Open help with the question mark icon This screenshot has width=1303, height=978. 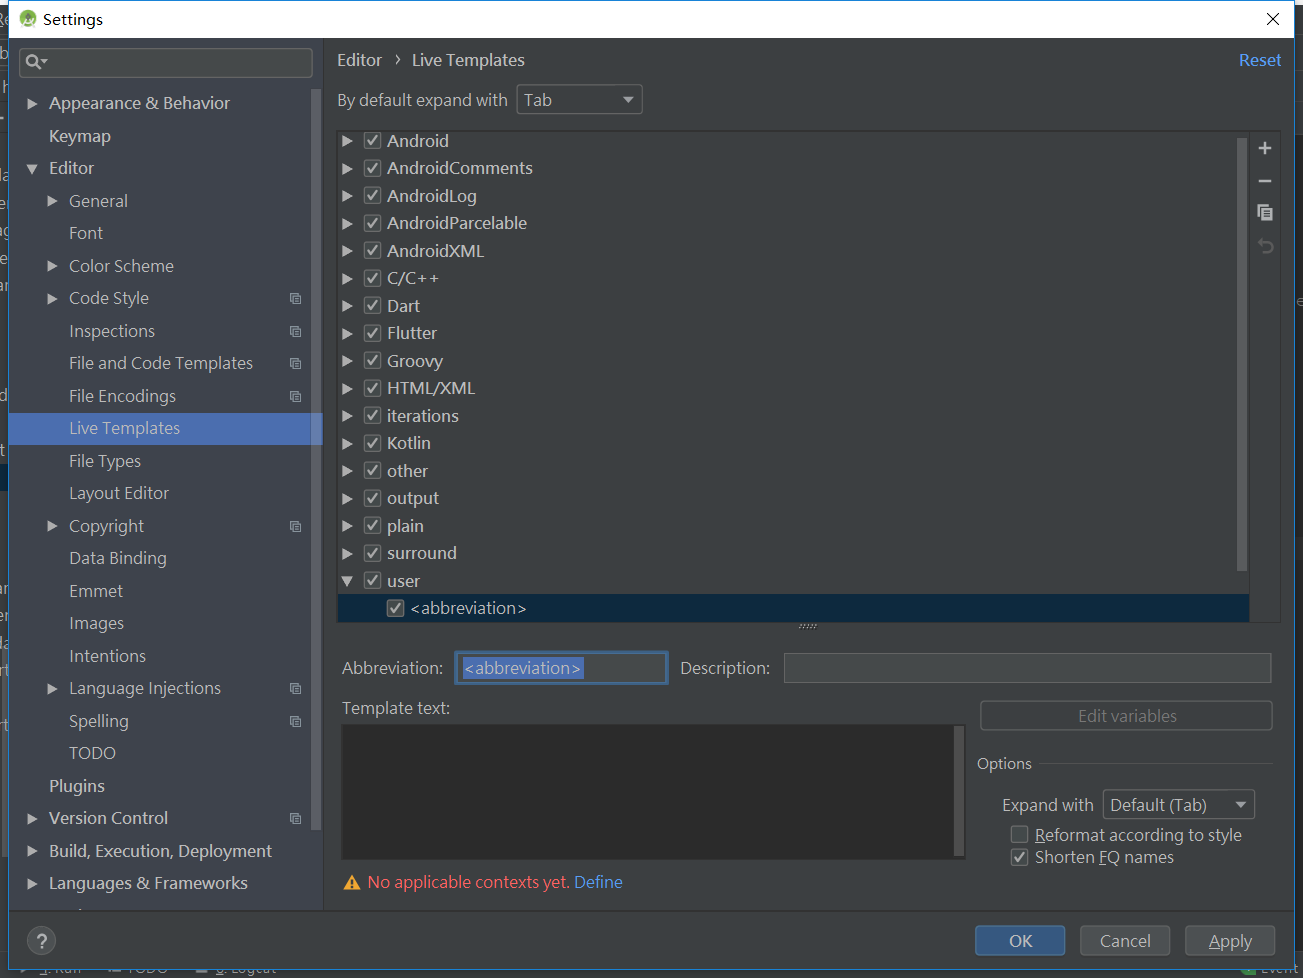coord(41,941)
